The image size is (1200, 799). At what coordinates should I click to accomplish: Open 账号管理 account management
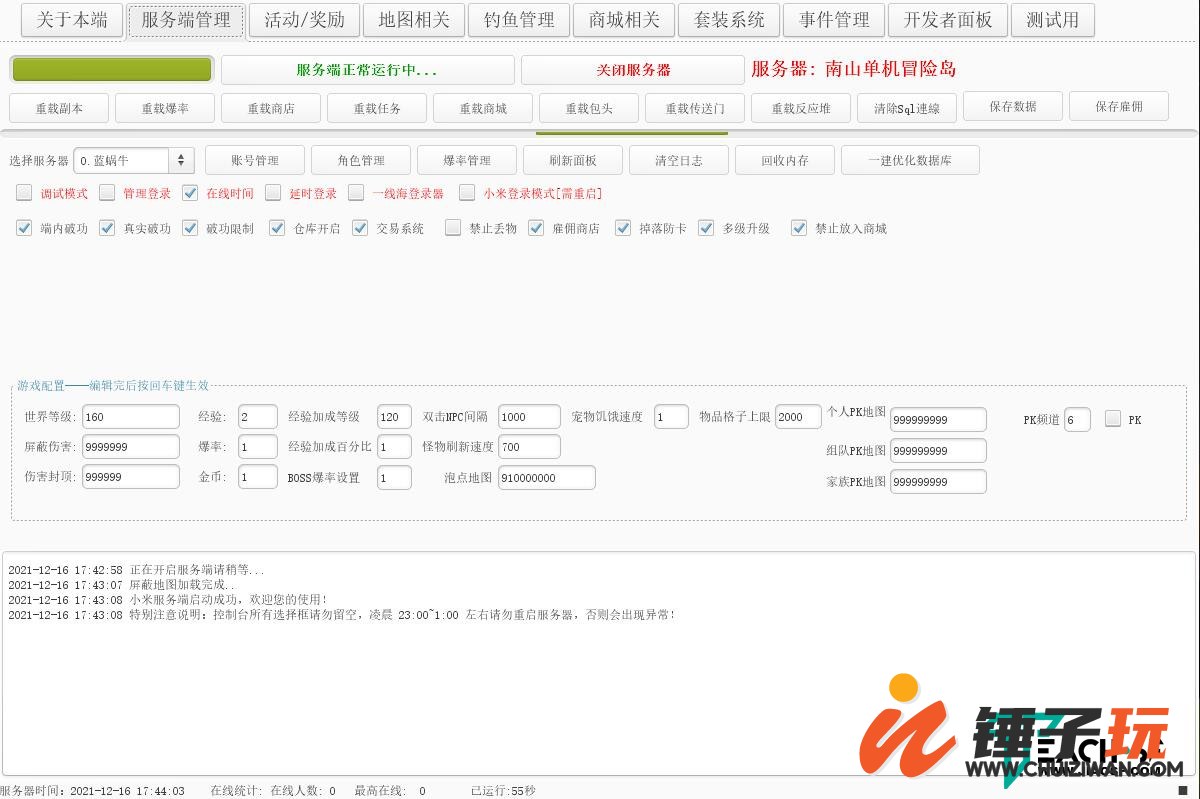pyautogui.click(x=255, y=160)
